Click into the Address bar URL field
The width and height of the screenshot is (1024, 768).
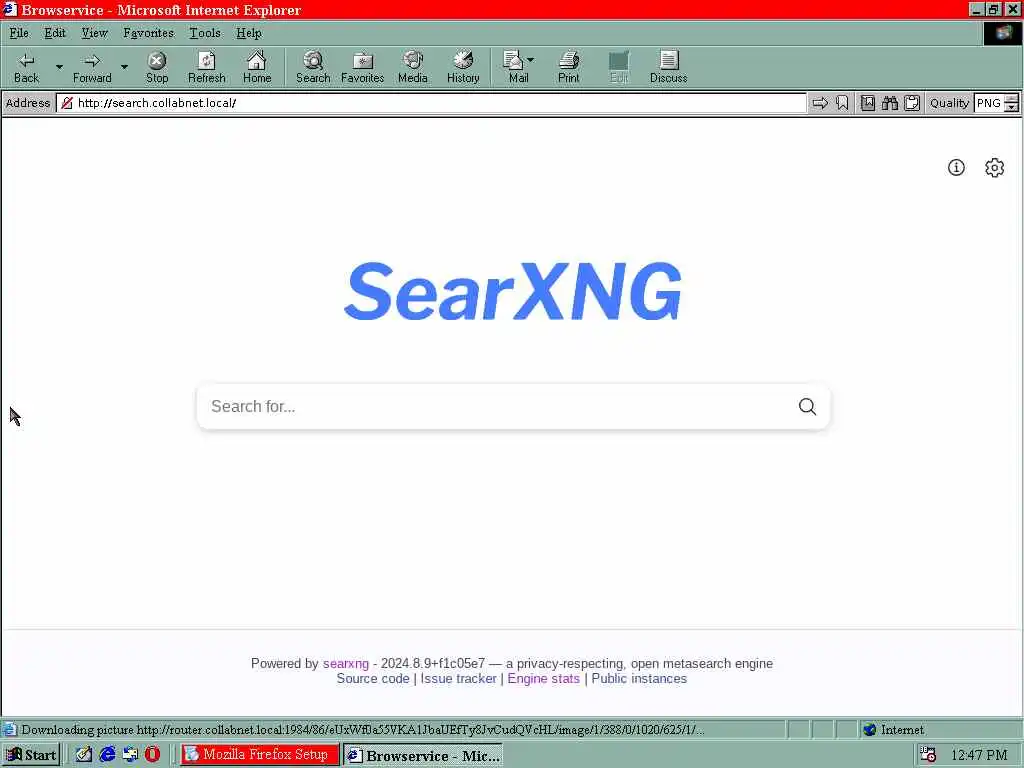(x=432, y=103)
